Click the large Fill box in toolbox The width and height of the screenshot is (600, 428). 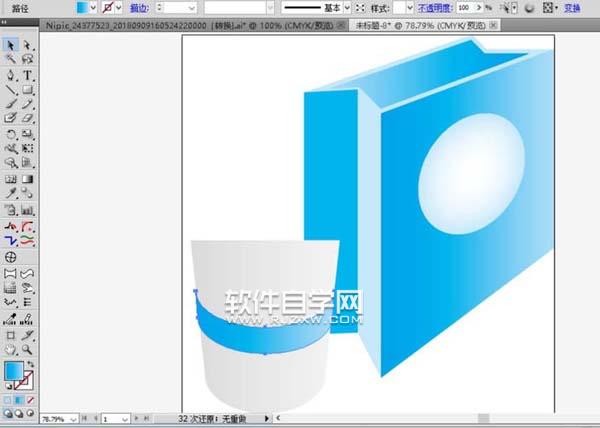[x=14, y=371]
